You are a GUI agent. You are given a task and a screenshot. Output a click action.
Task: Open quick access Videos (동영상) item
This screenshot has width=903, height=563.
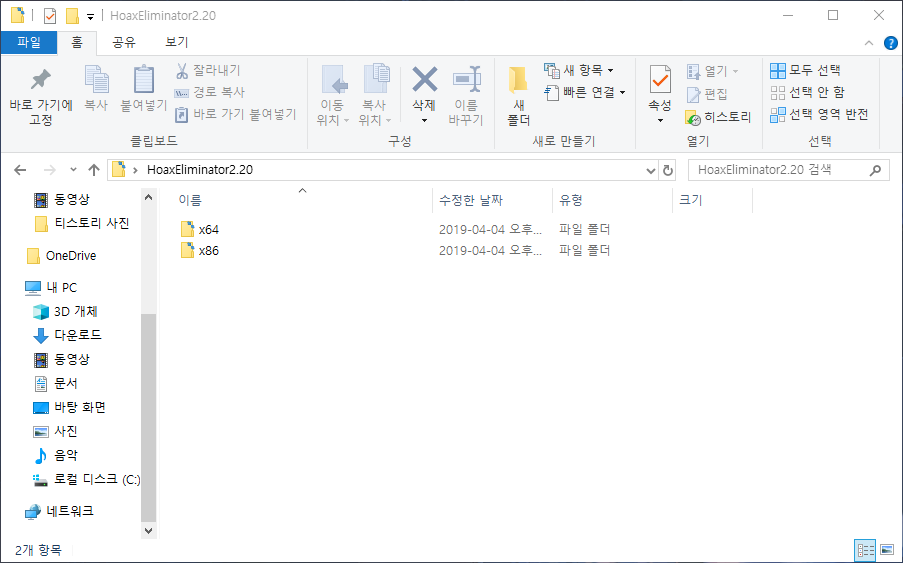[62, 200]
